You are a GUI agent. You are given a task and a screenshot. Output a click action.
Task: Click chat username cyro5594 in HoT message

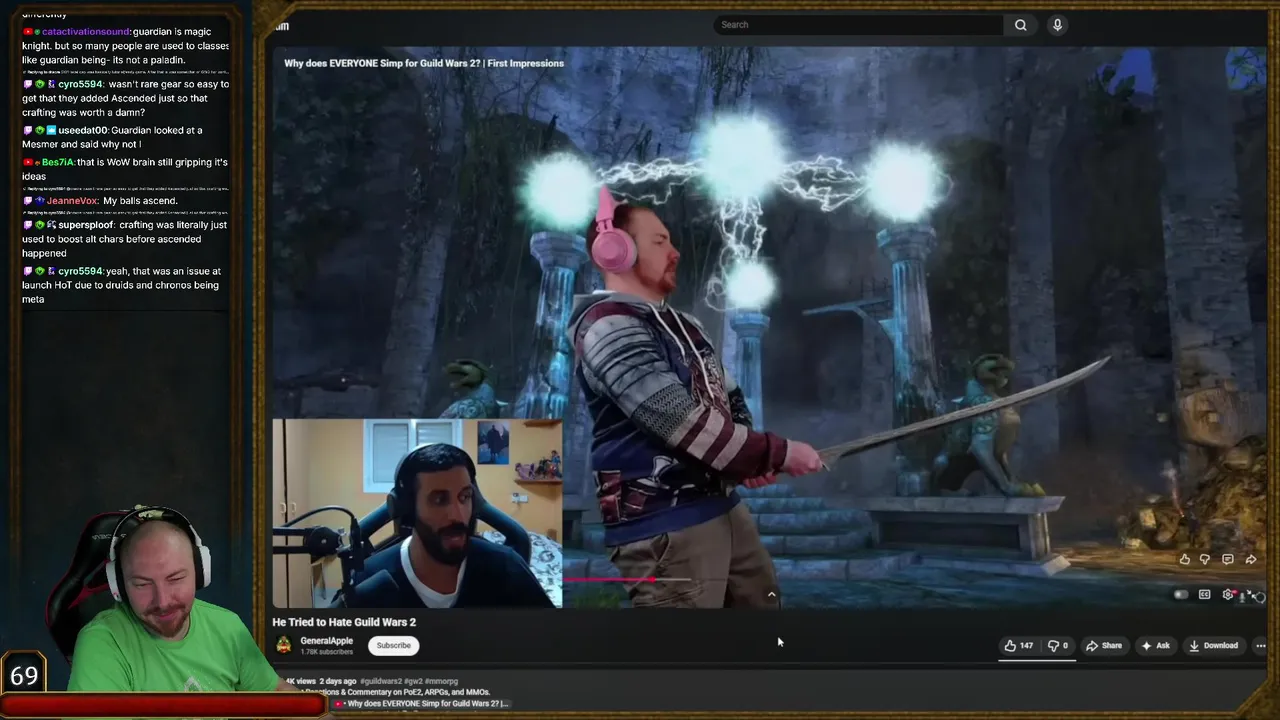pyautogui.click(x=80, y=272)
